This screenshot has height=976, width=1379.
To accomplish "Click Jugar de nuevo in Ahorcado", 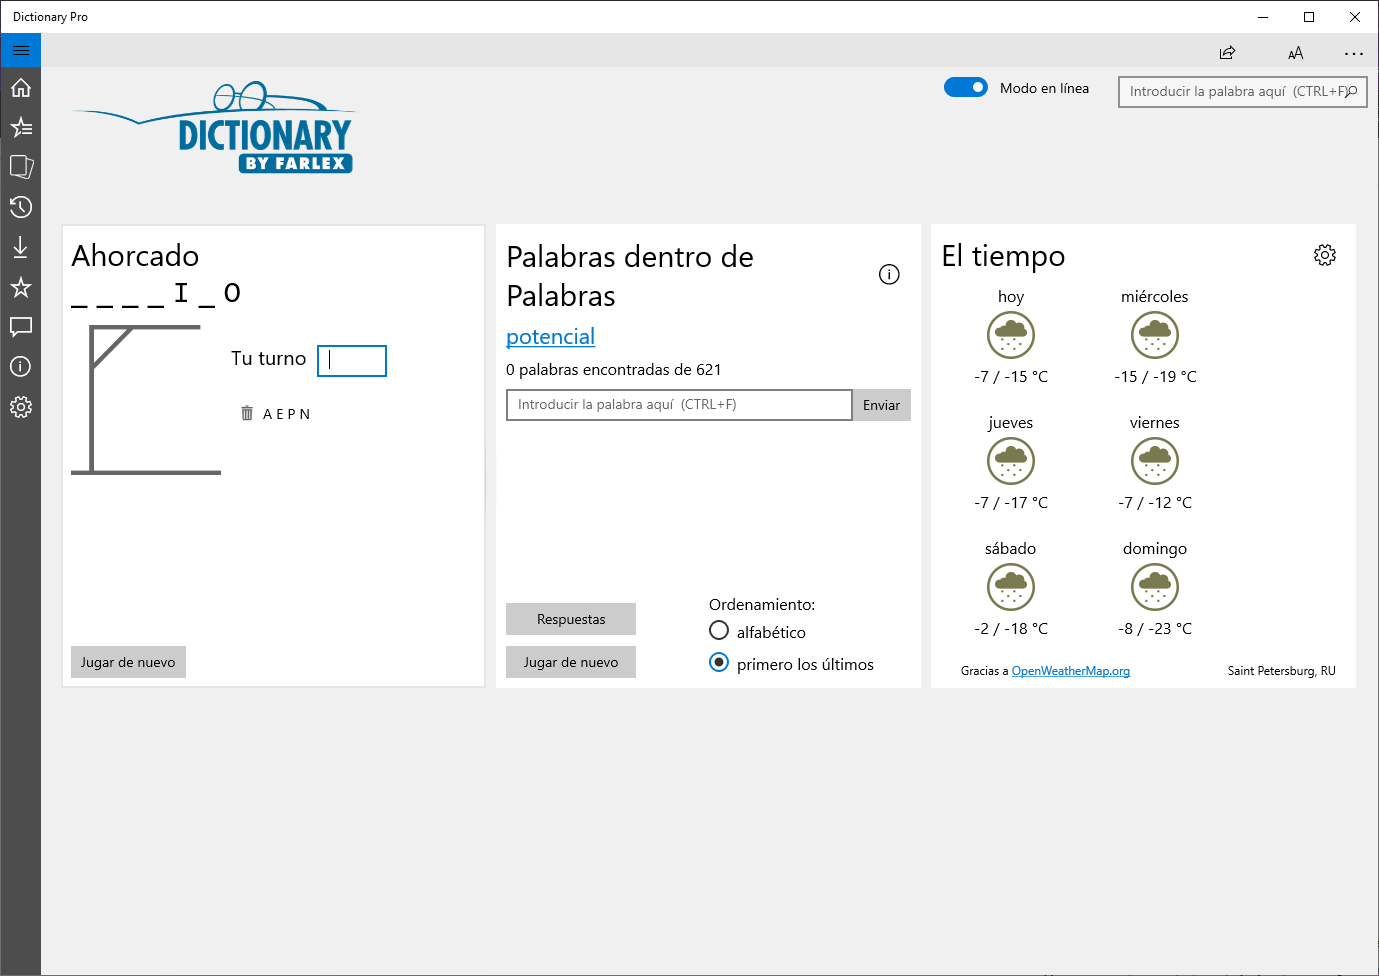I will click(128, 662).
